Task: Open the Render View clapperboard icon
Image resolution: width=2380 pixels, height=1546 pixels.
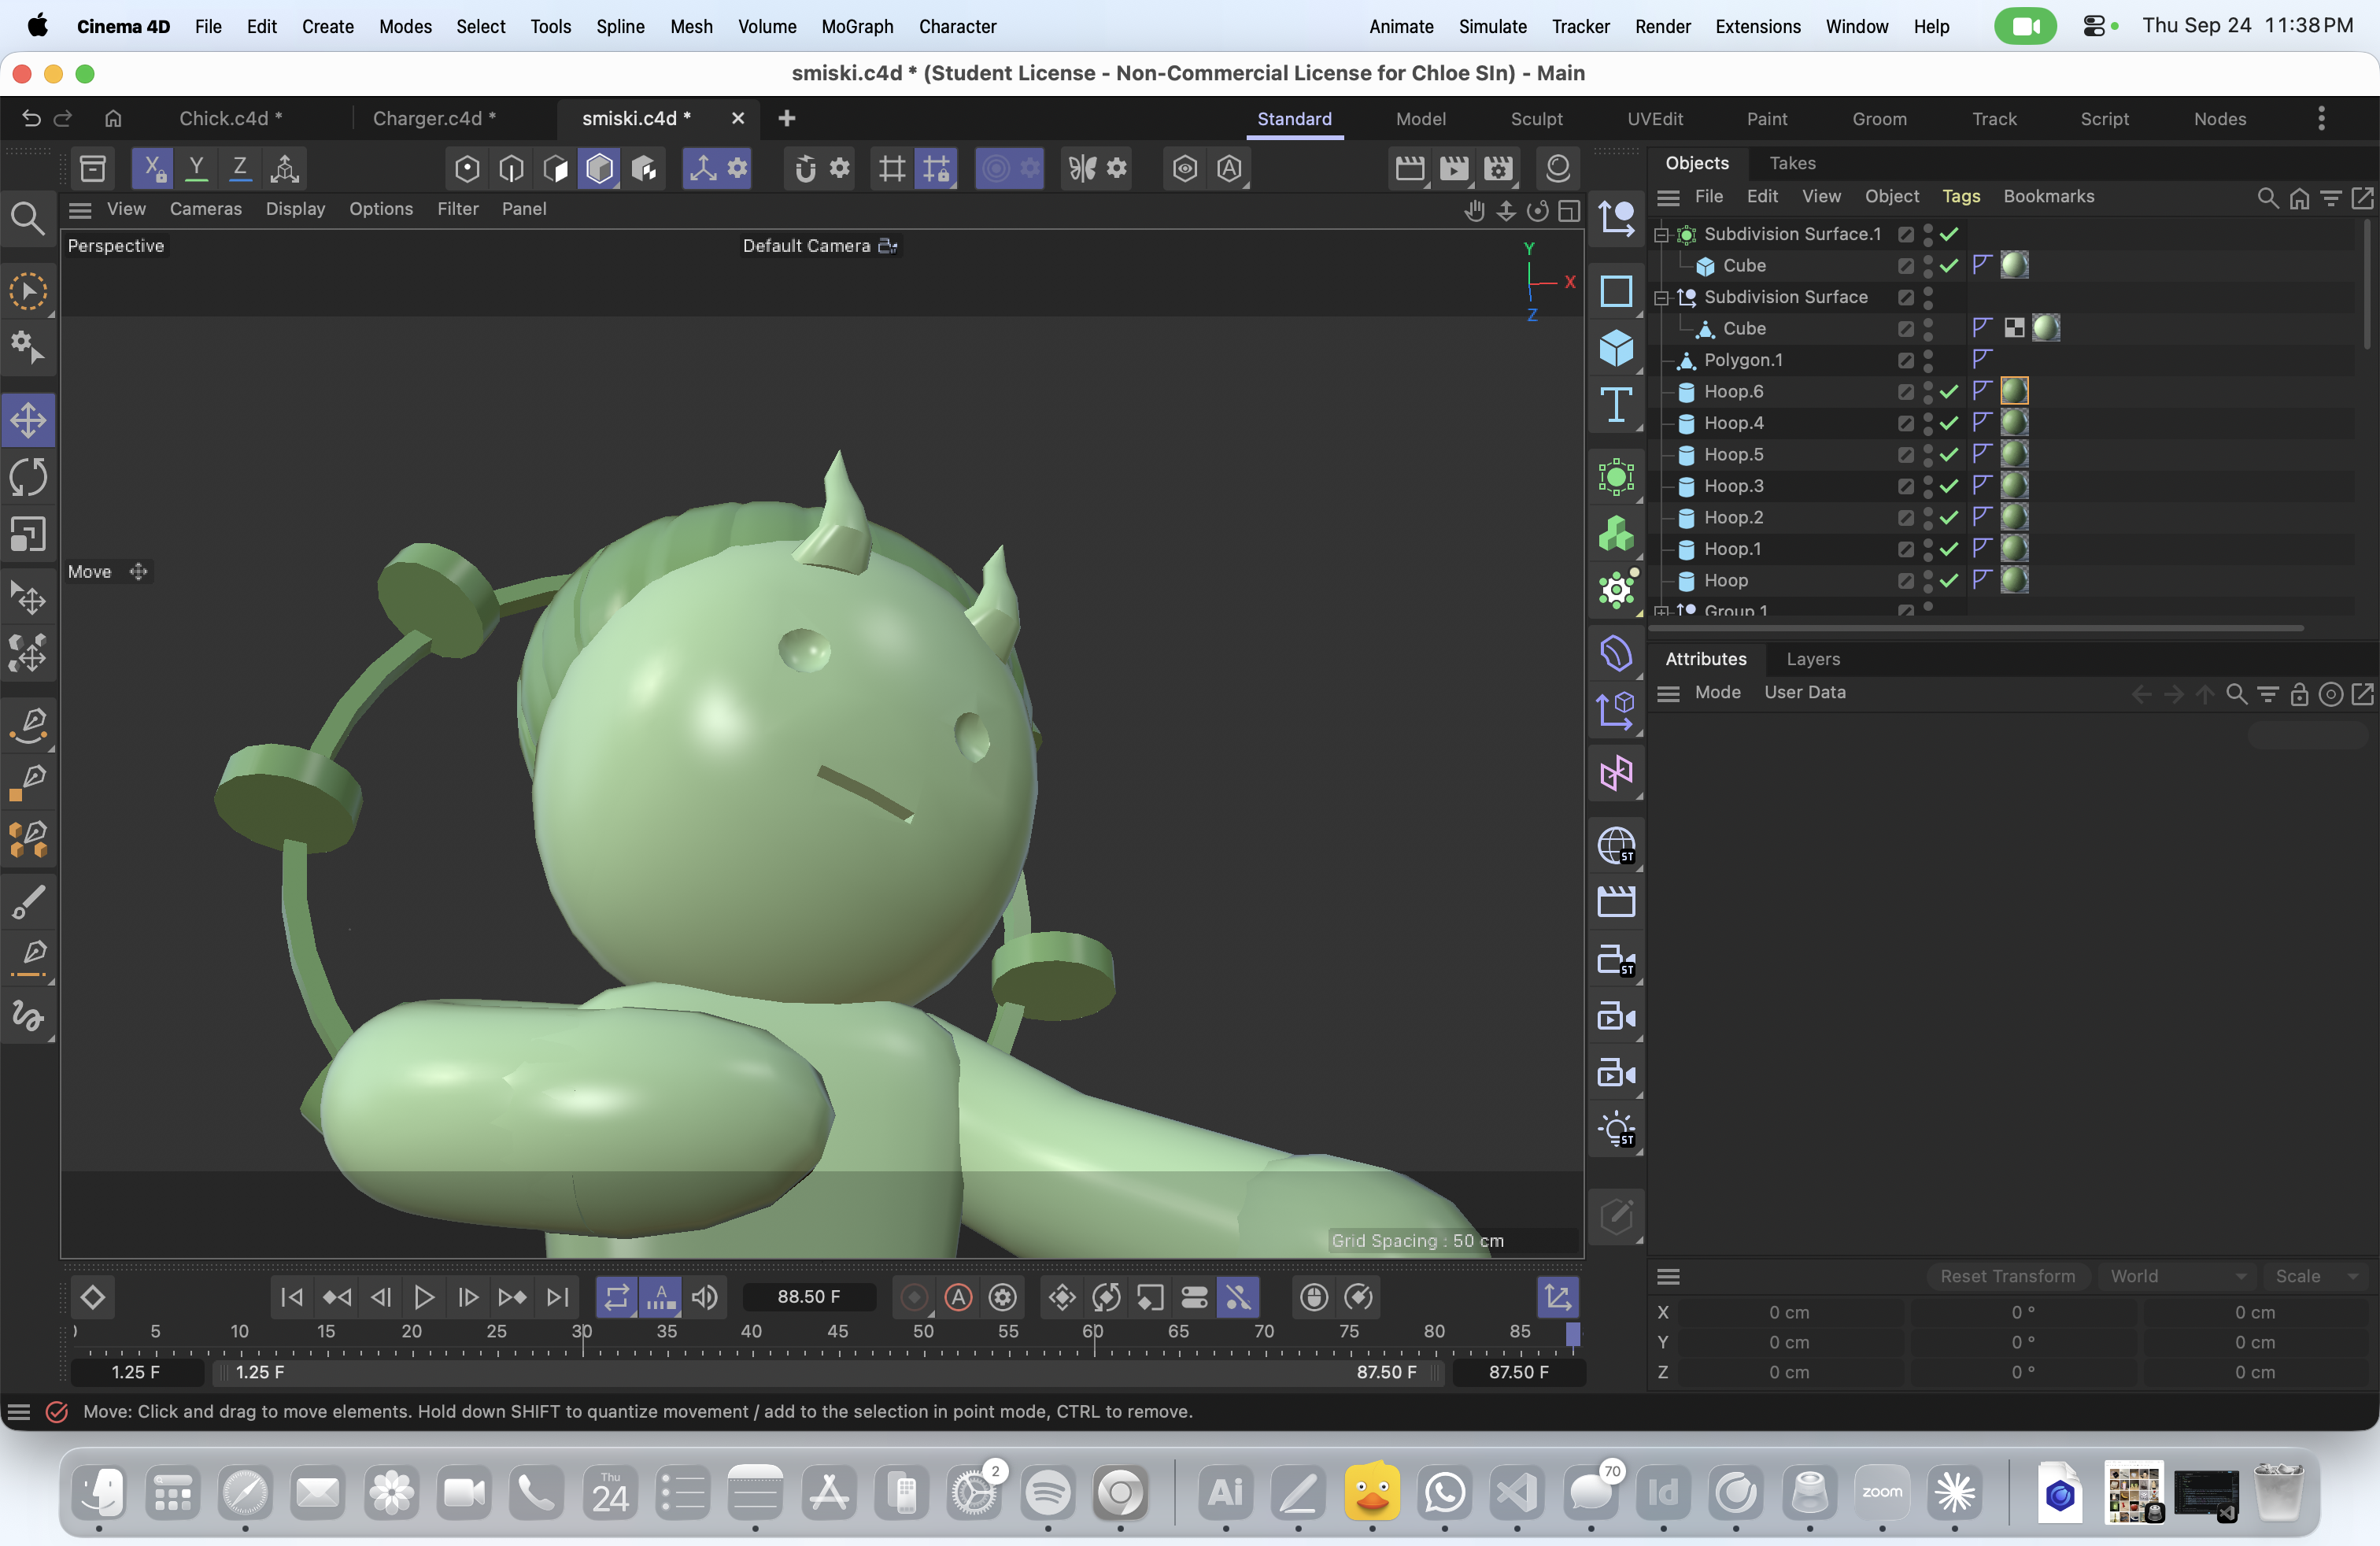Action: (1410, 168)
